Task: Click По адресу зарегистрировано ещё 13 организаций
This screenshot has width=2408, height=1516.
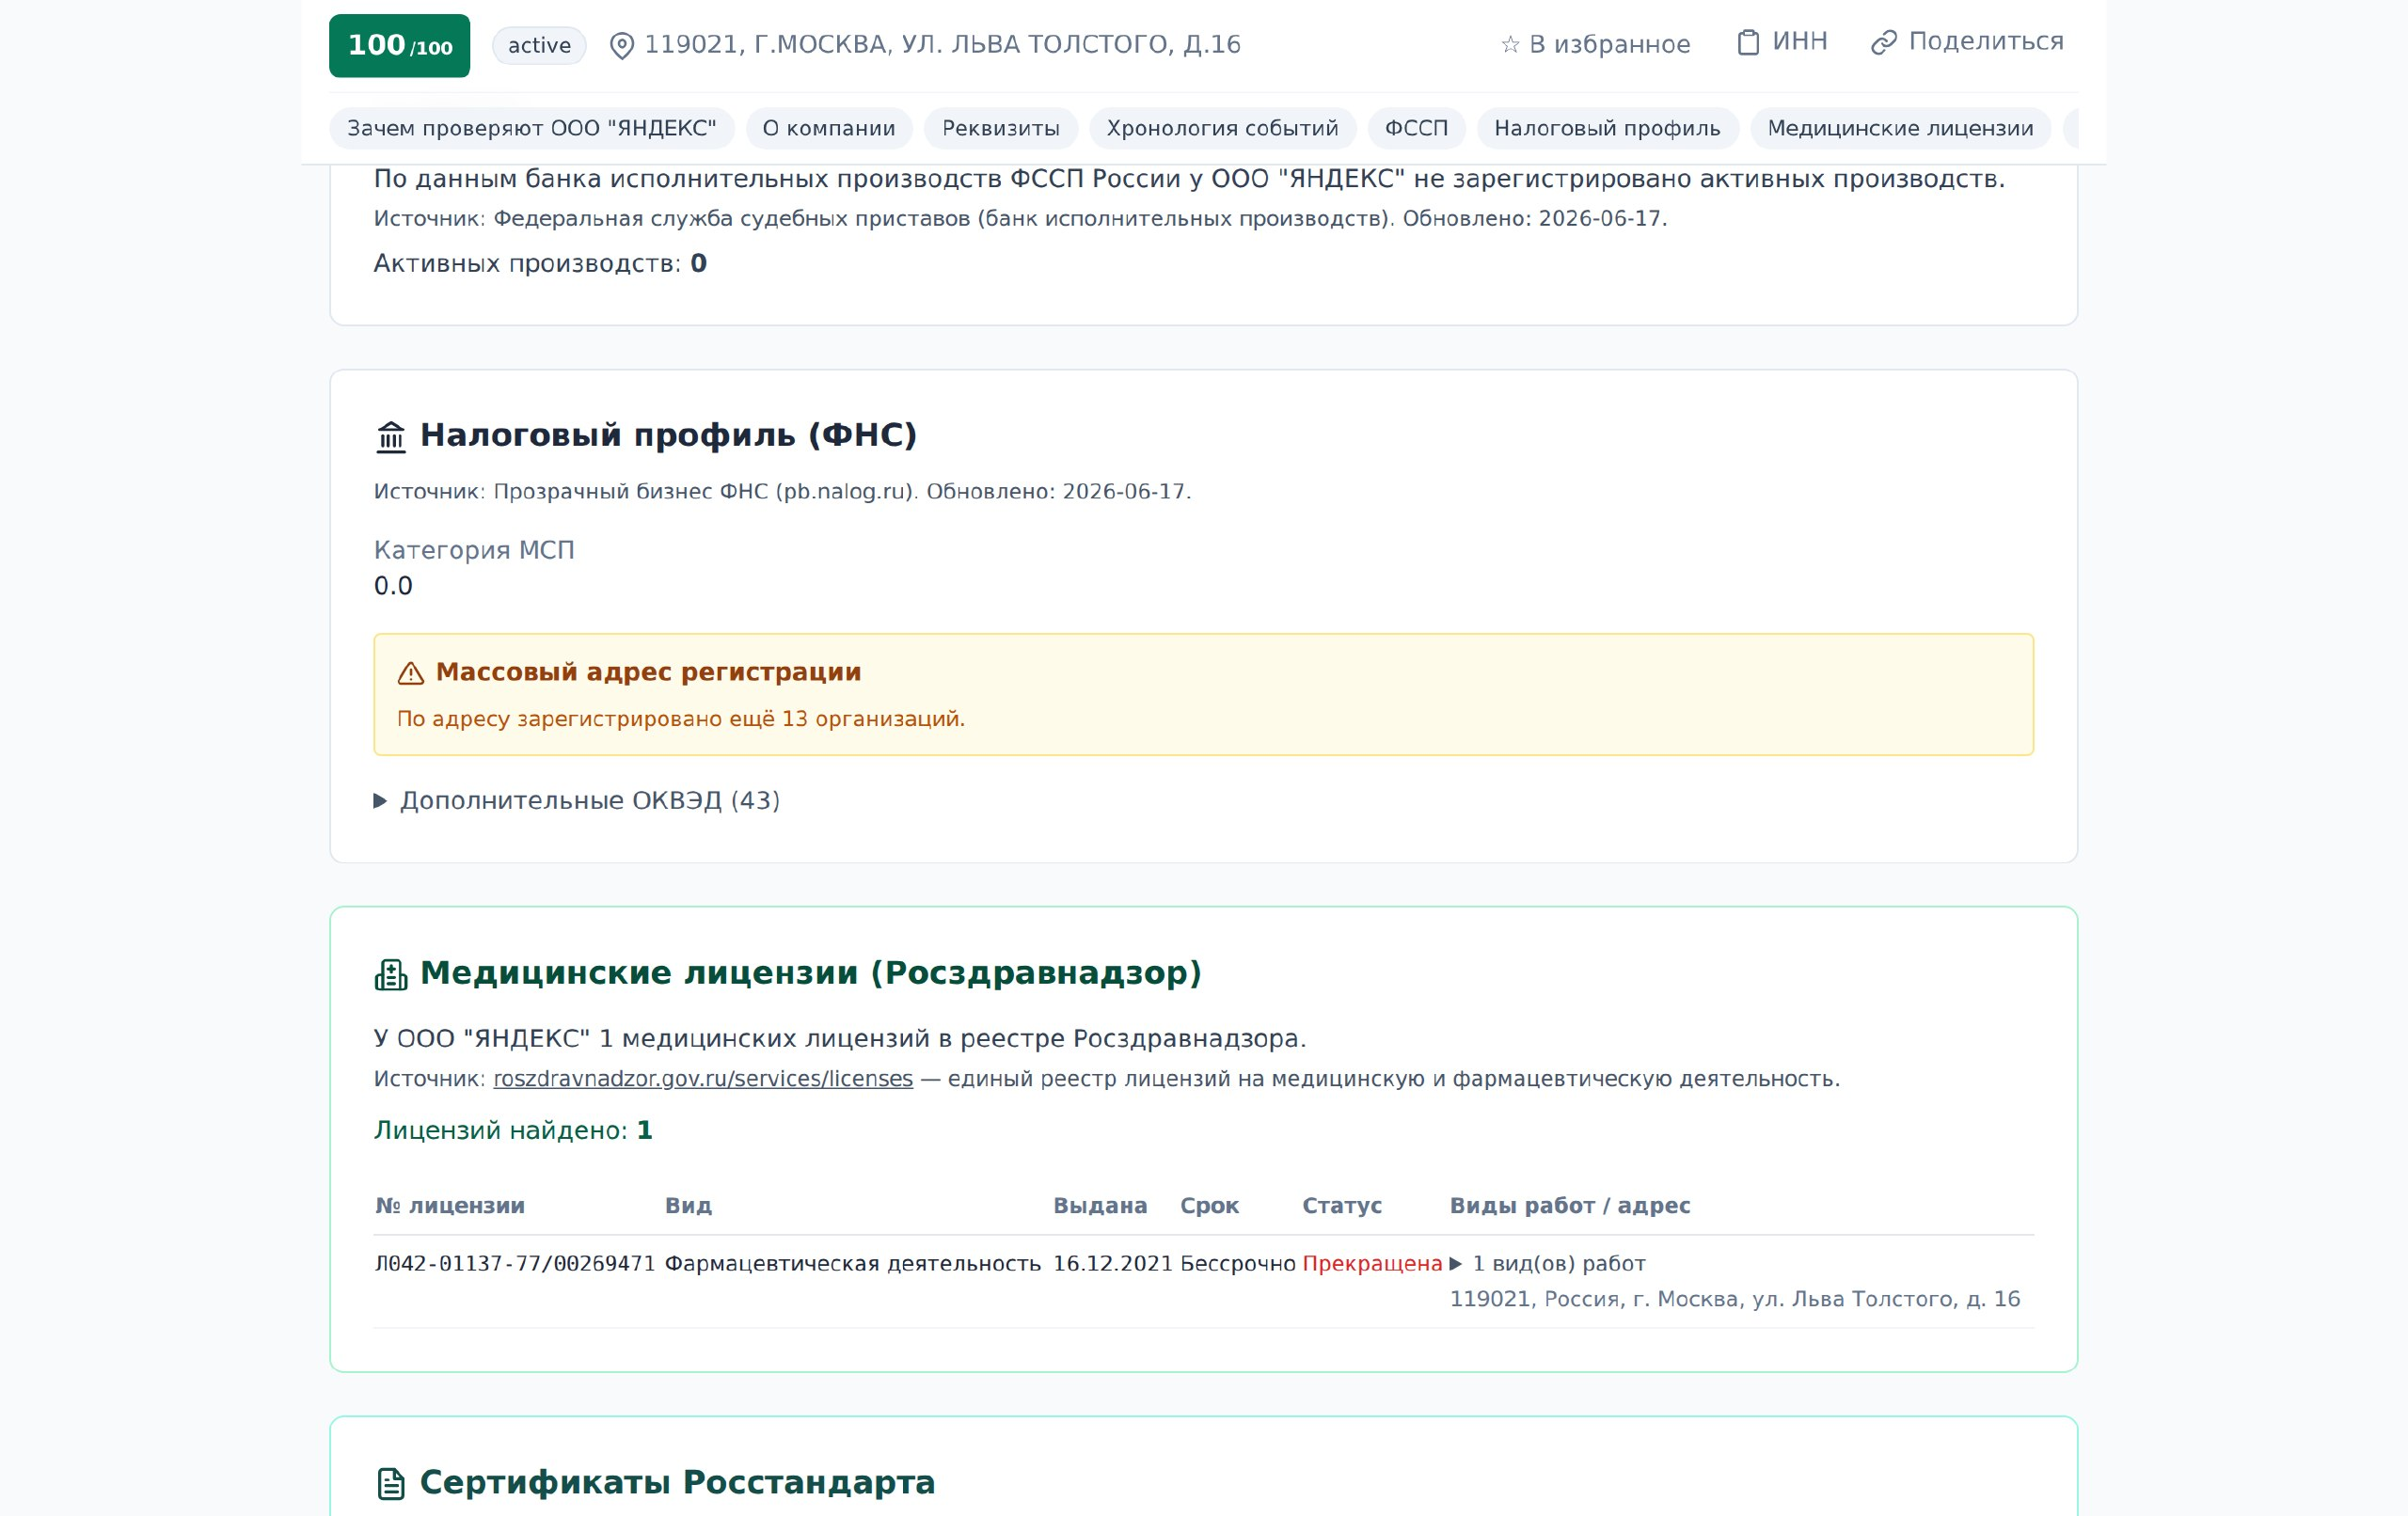Action: click(x=681, y=719)
